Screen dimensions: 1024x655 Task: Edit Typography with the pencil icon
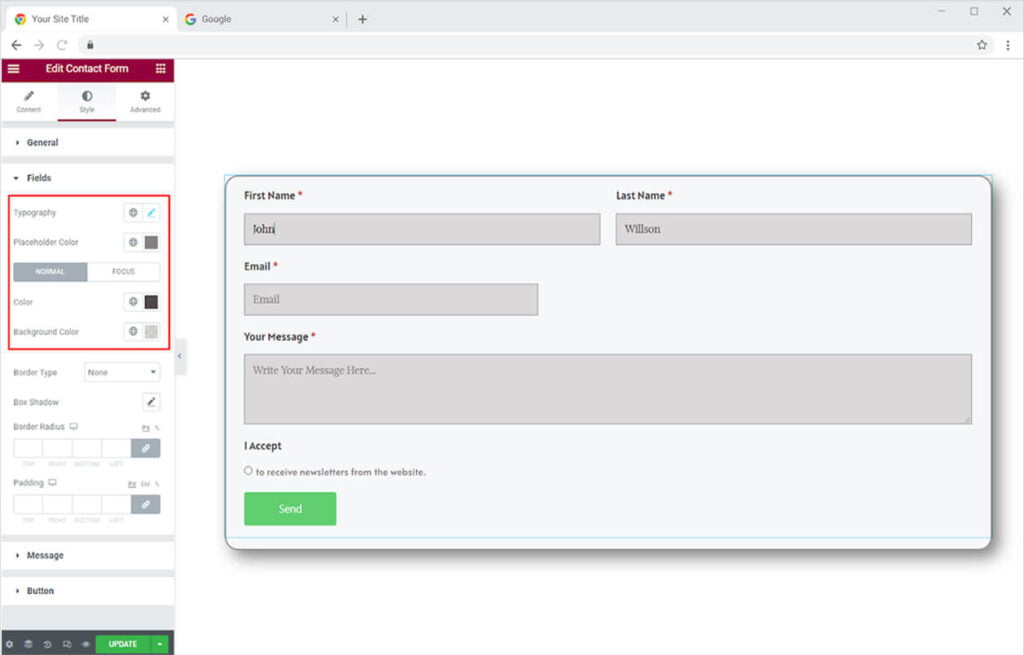pyautogui.click(x=151, y=213)
